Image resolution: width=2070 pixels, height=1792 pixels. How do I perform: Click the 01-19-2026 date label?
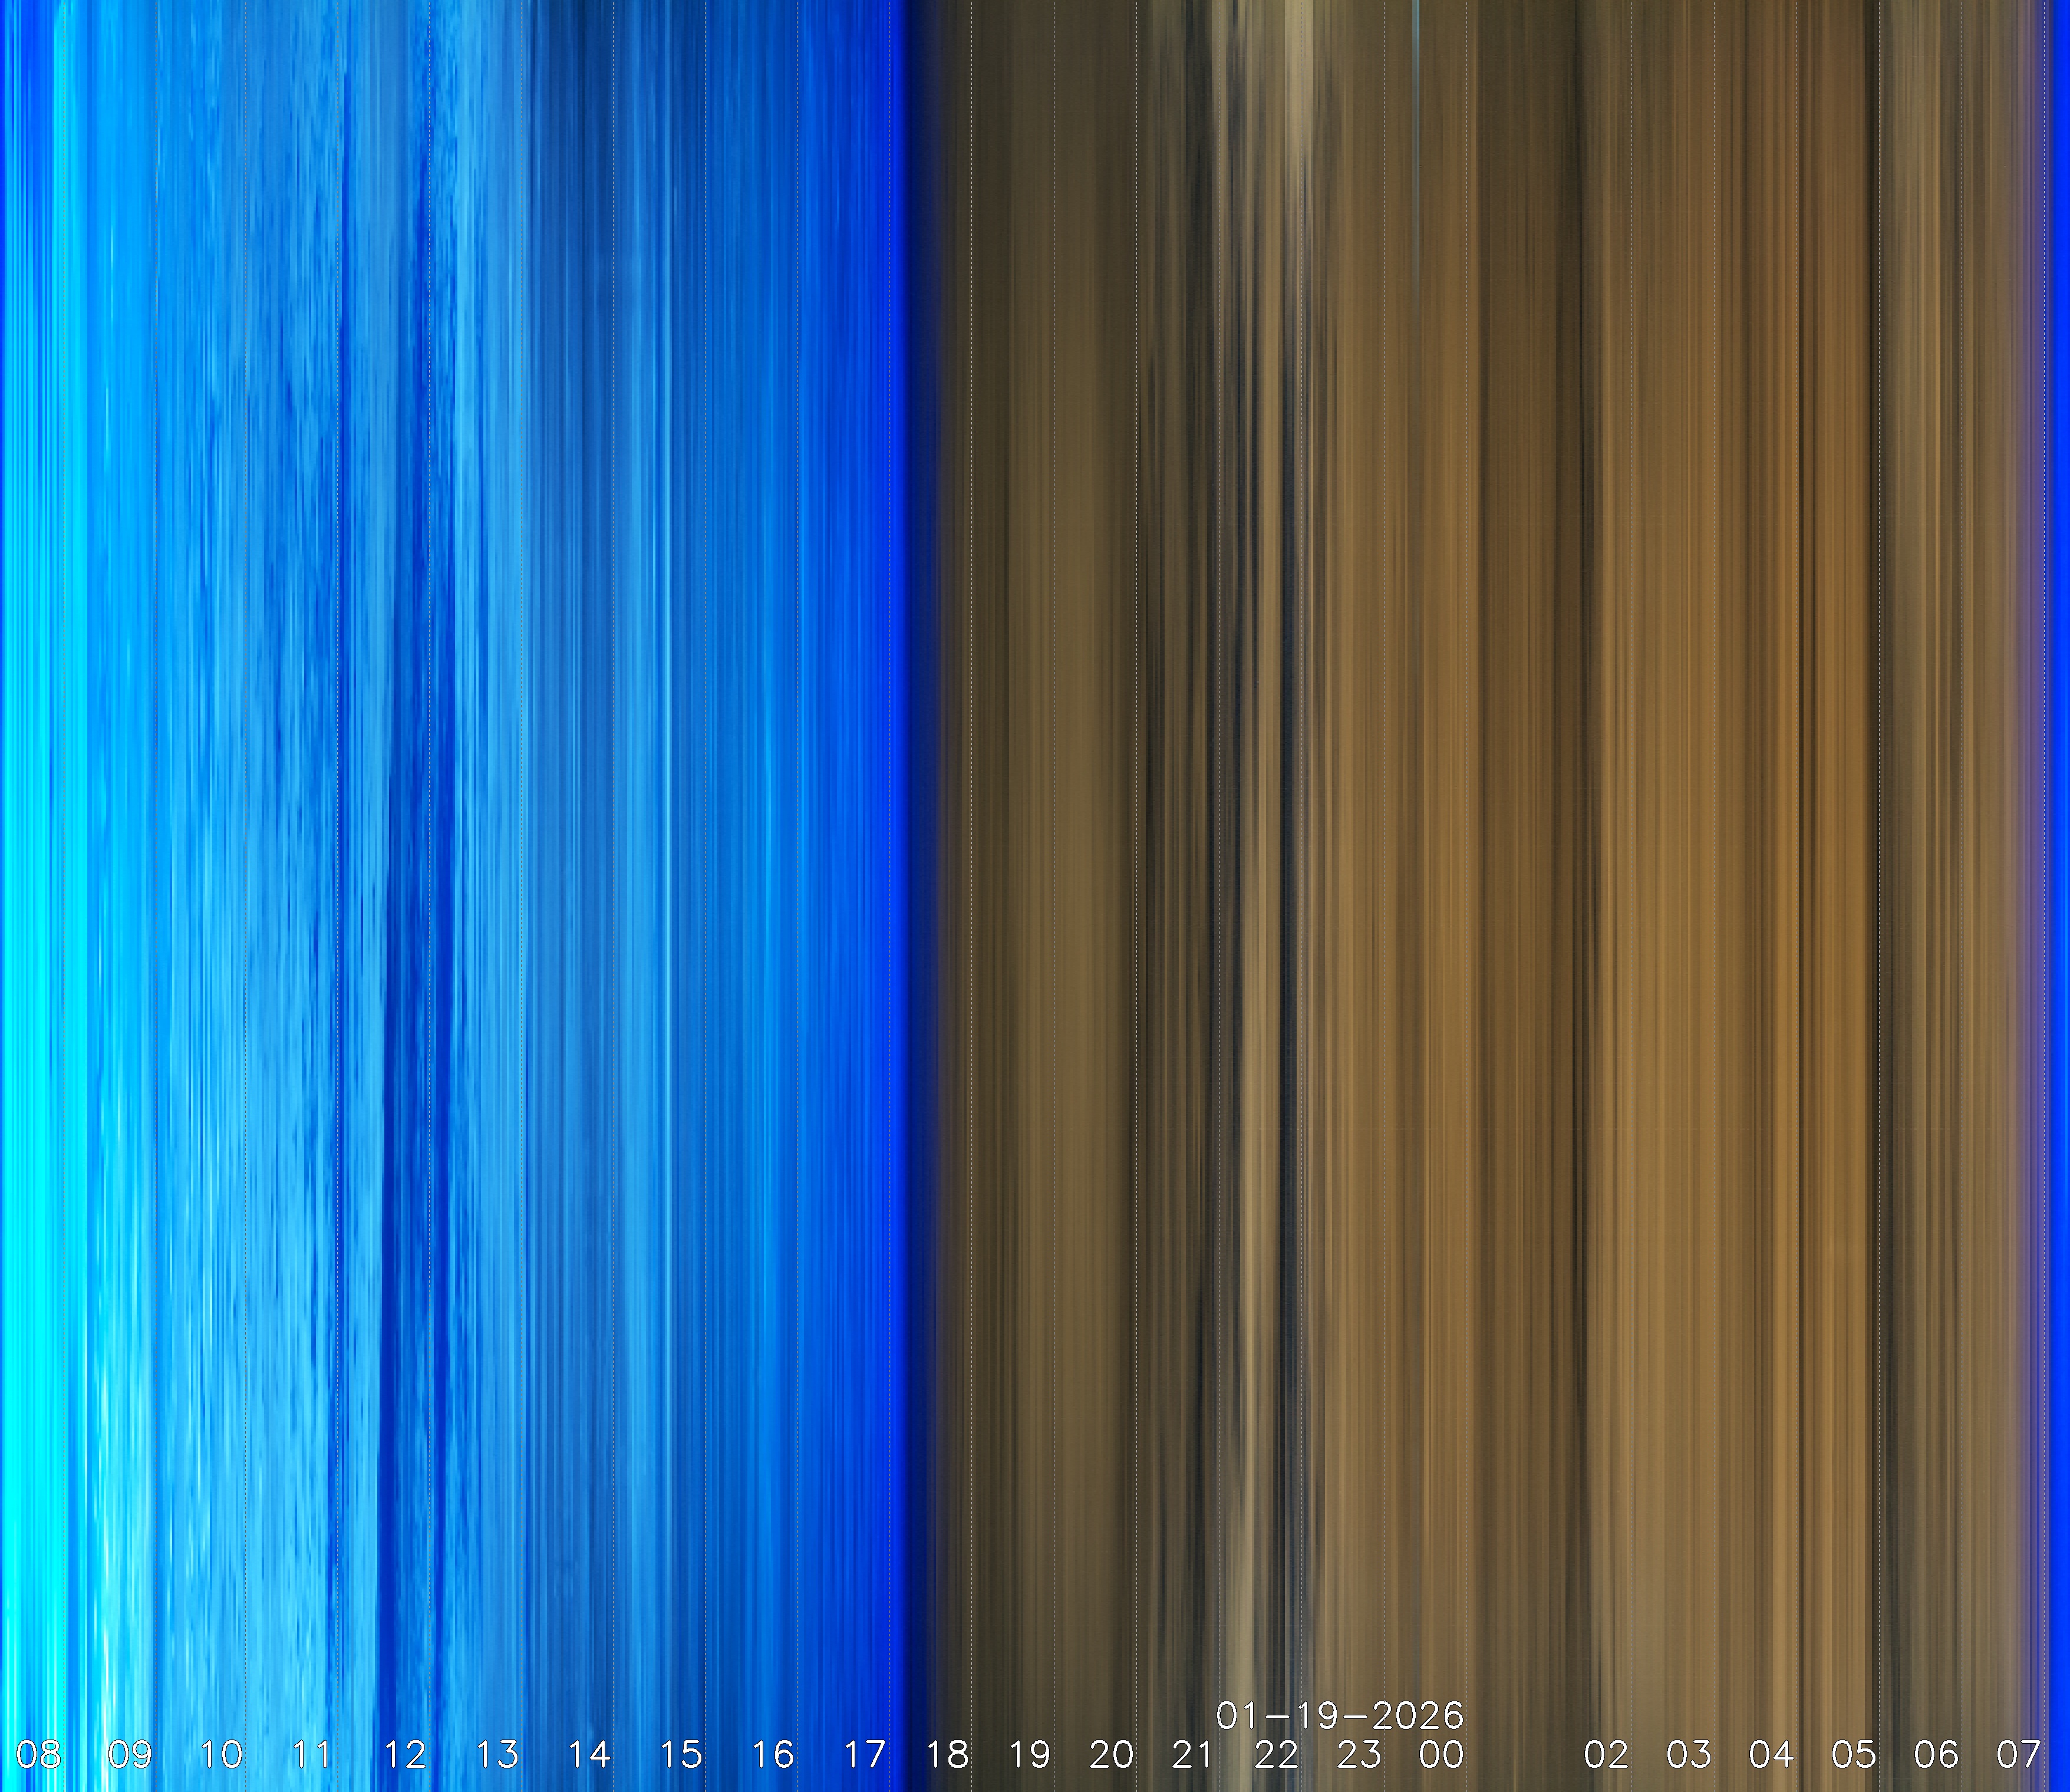(1339, 1716)
